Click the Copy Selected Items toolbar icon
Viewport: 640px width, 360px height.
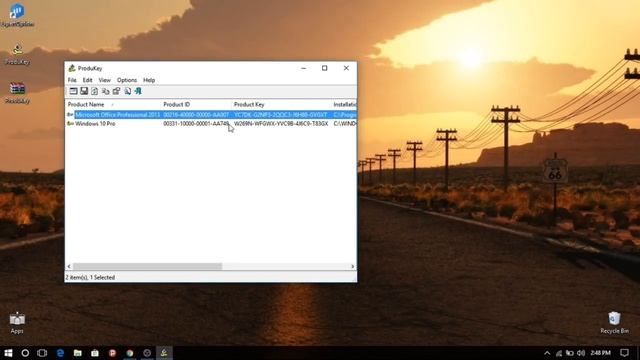(106, 91)
